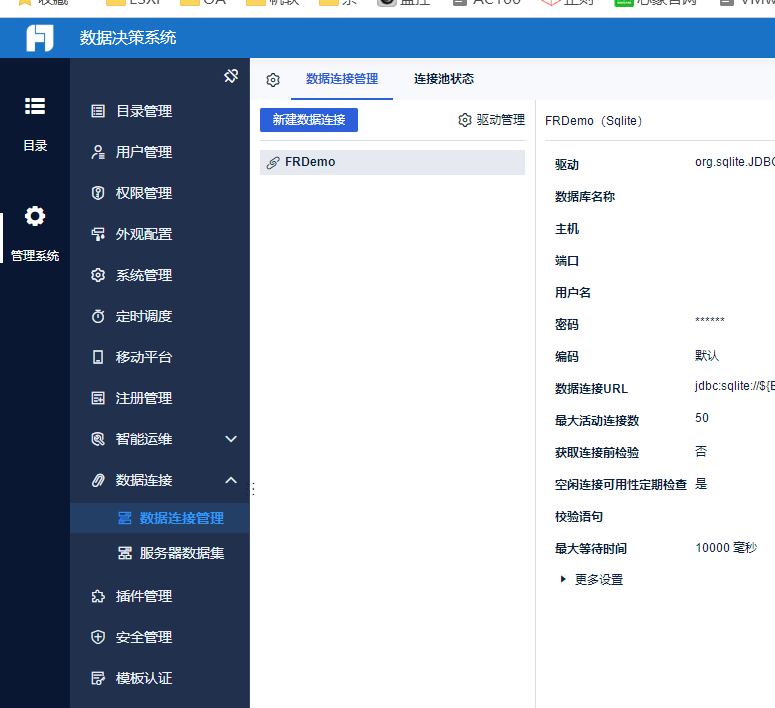Screen dimensions: 775x708
Task: Select 数据连接管理 in sidebar submenu
Action: click(x=160, y=518)
